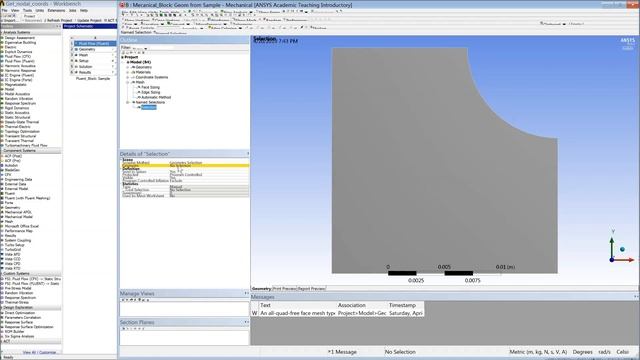Collapse the Analysis Systems toolbox group
The height and width of the screenshot is (360, 640).
click(x=2, y=32)
